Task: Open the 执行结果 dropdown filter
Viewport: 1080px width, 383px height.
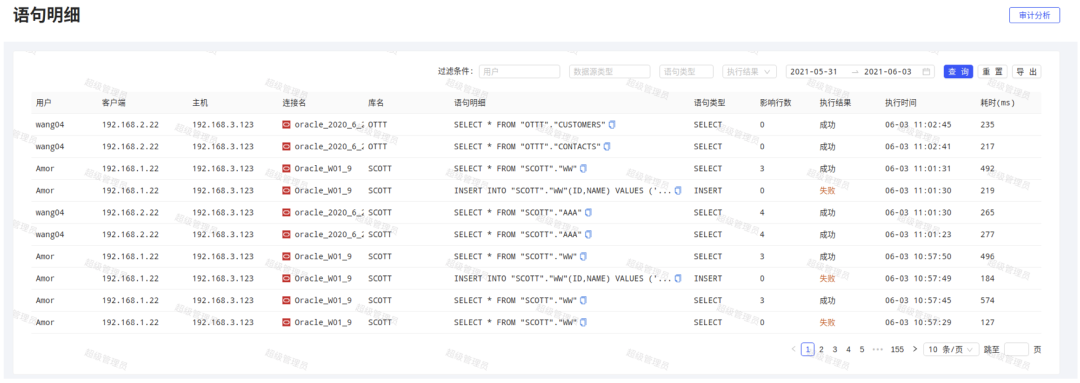Action: point(749,72)
